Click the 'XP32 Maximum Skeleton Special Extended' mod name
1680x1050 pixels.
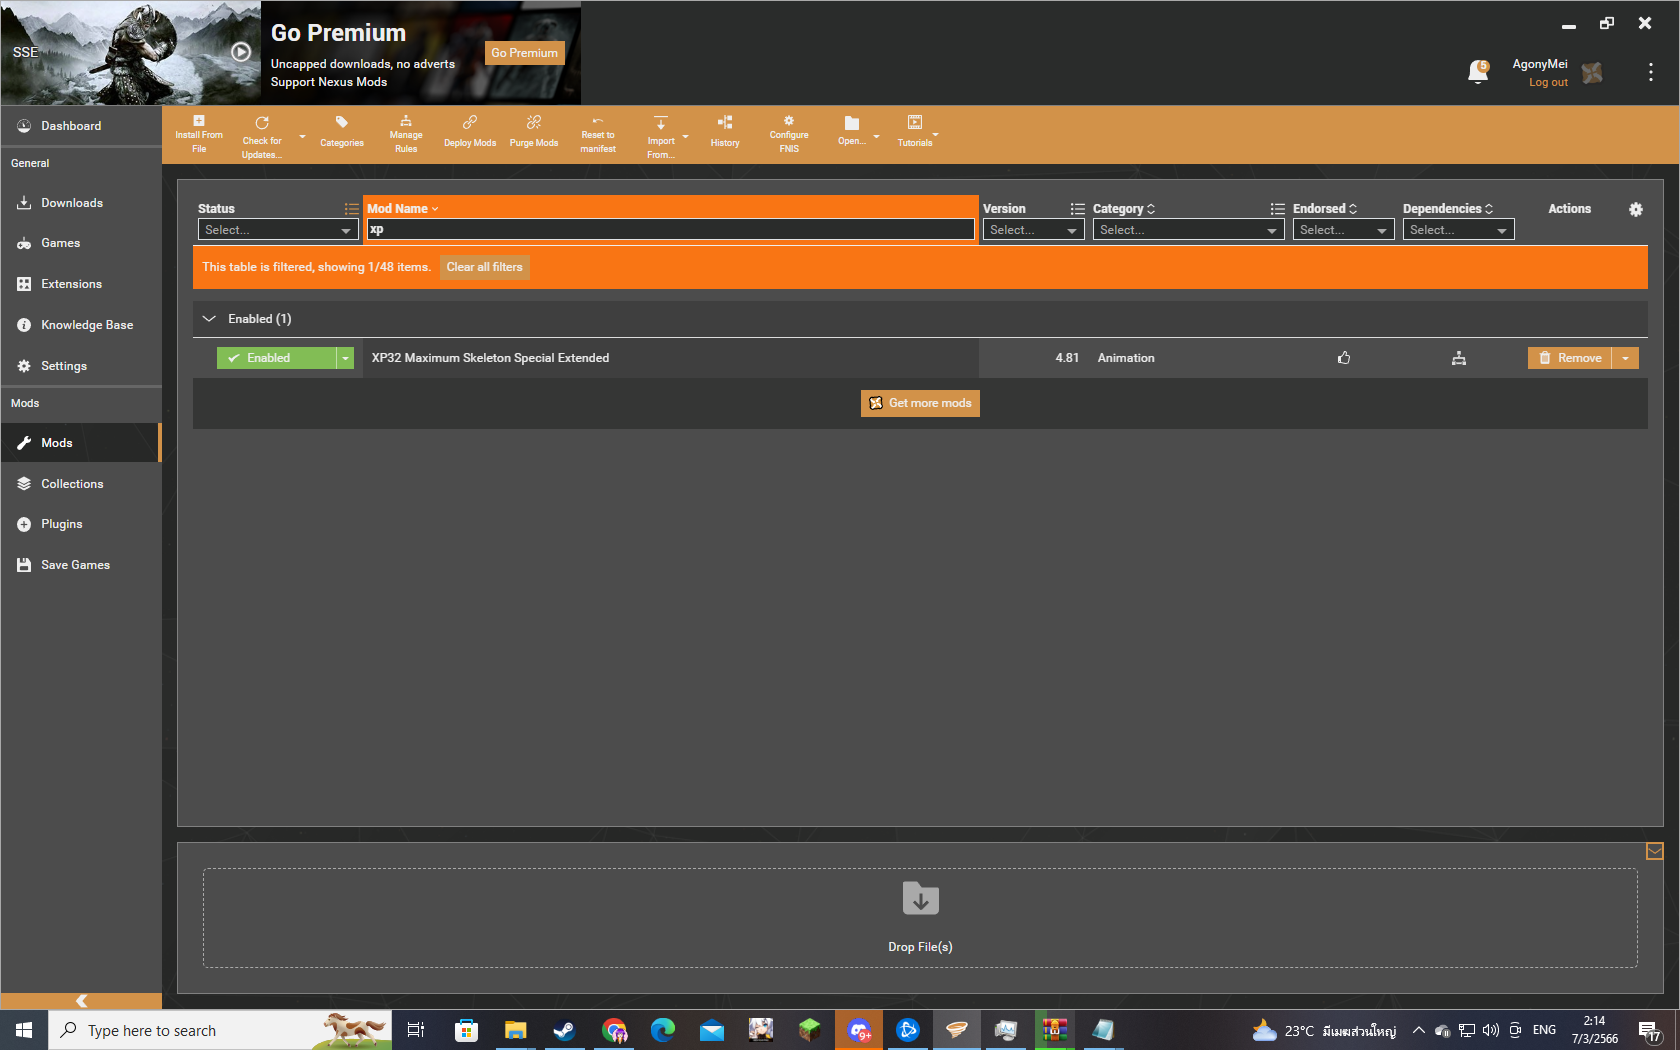(490, 358)
